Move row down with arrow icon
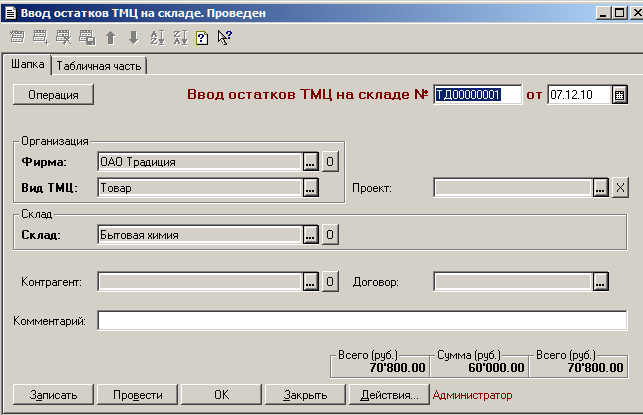 pyautogui.click(x=134, y=38)
